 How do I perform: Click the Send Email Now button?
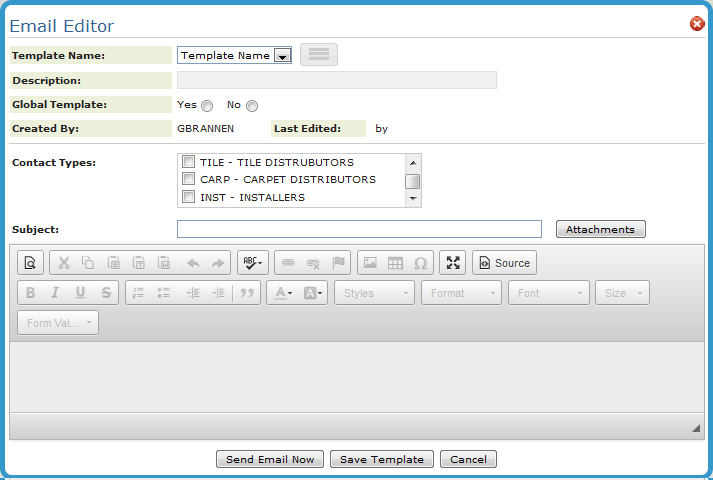tap(270, 459)
